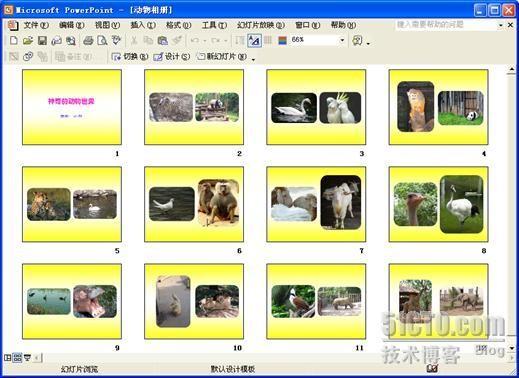519x378 pixels.
Task: Open Print Preview from the toolbar
Action: [102, 40]
